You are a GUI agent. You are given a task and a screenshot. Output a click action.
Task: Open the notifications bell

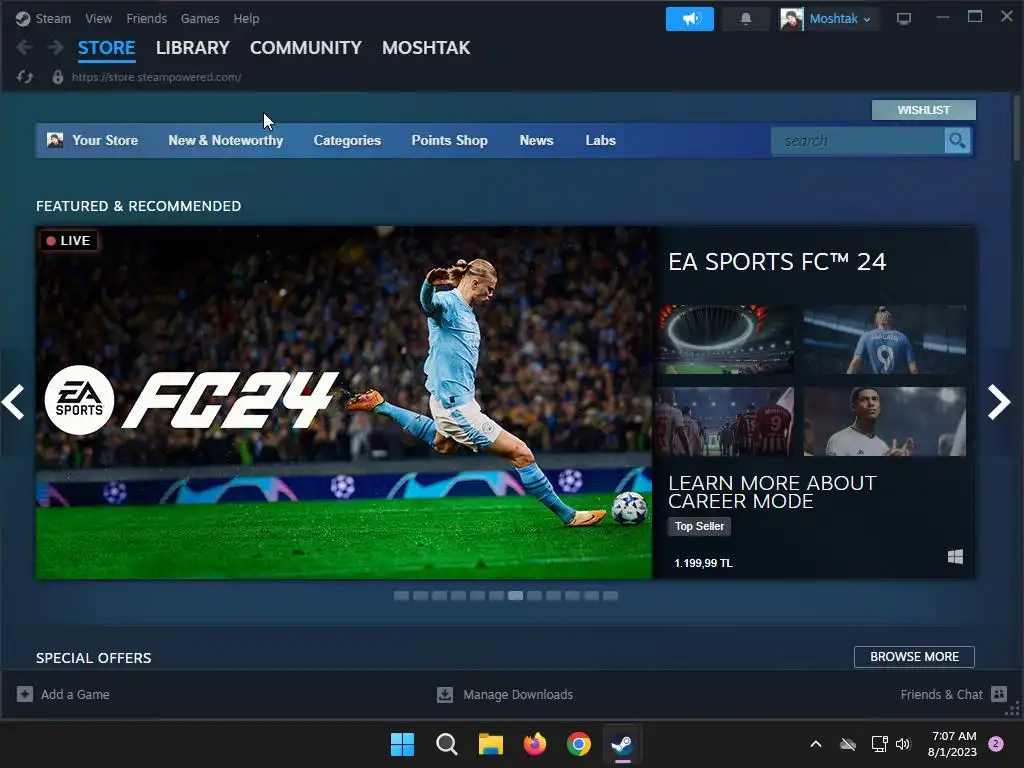click(x=746, y=19)
